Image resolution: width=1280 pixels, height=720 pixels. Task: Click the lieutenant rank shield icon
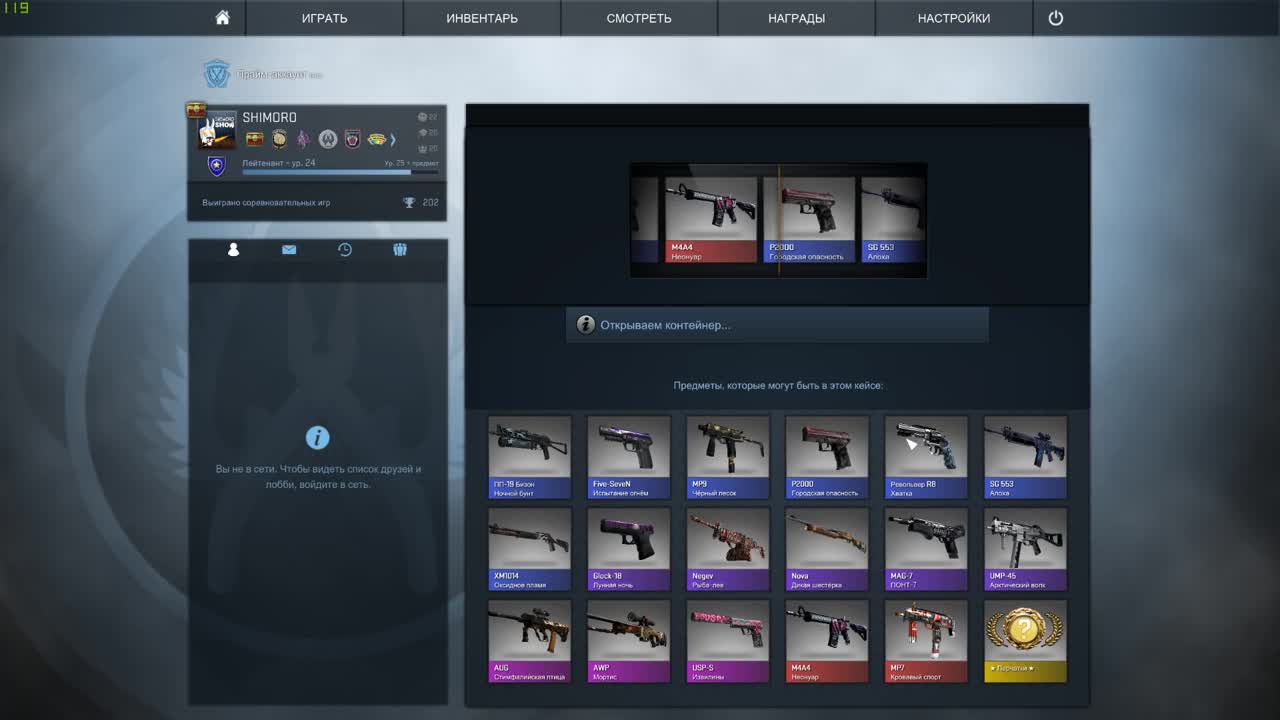point(216,166)
